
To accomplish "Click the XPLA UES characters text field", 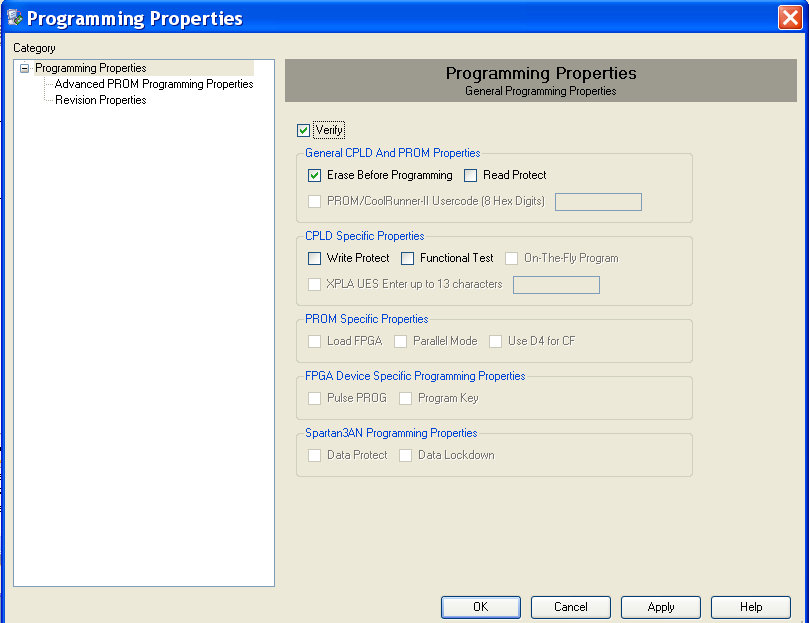I will (x=556, y=285).
